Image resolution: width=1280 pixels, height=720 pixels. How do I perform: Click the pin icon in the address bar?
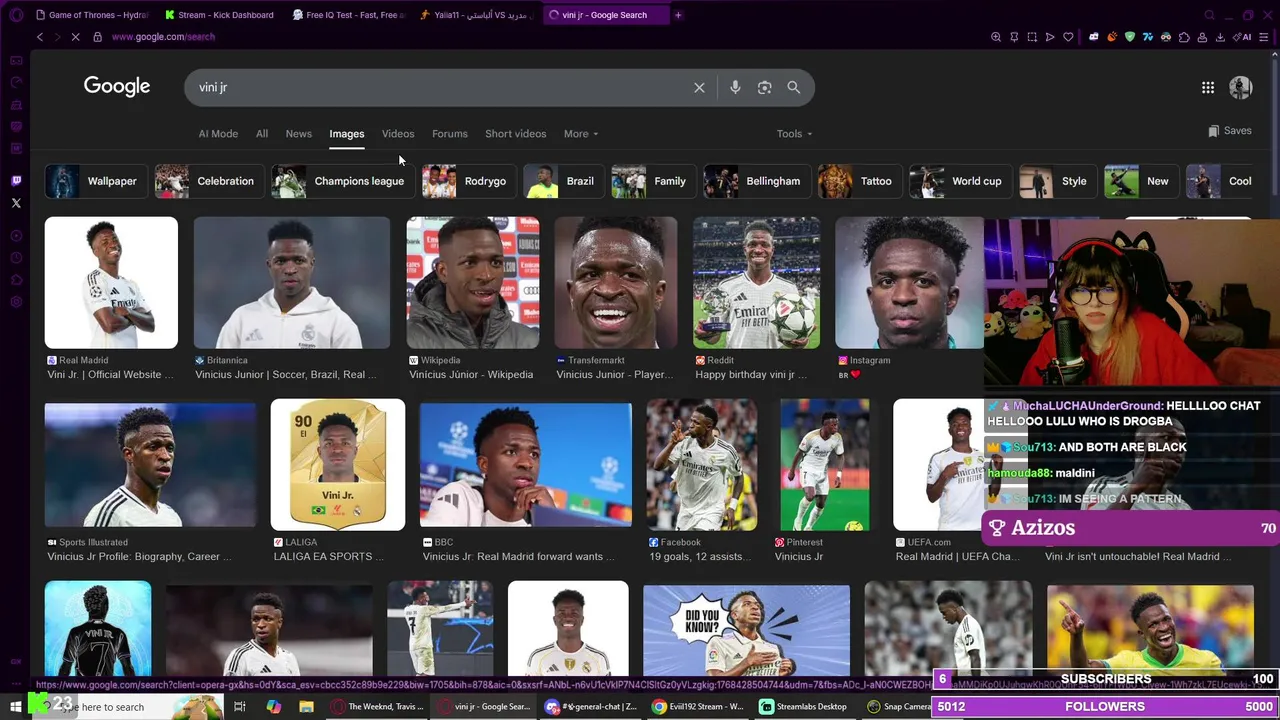click(x=1014, y=37)
